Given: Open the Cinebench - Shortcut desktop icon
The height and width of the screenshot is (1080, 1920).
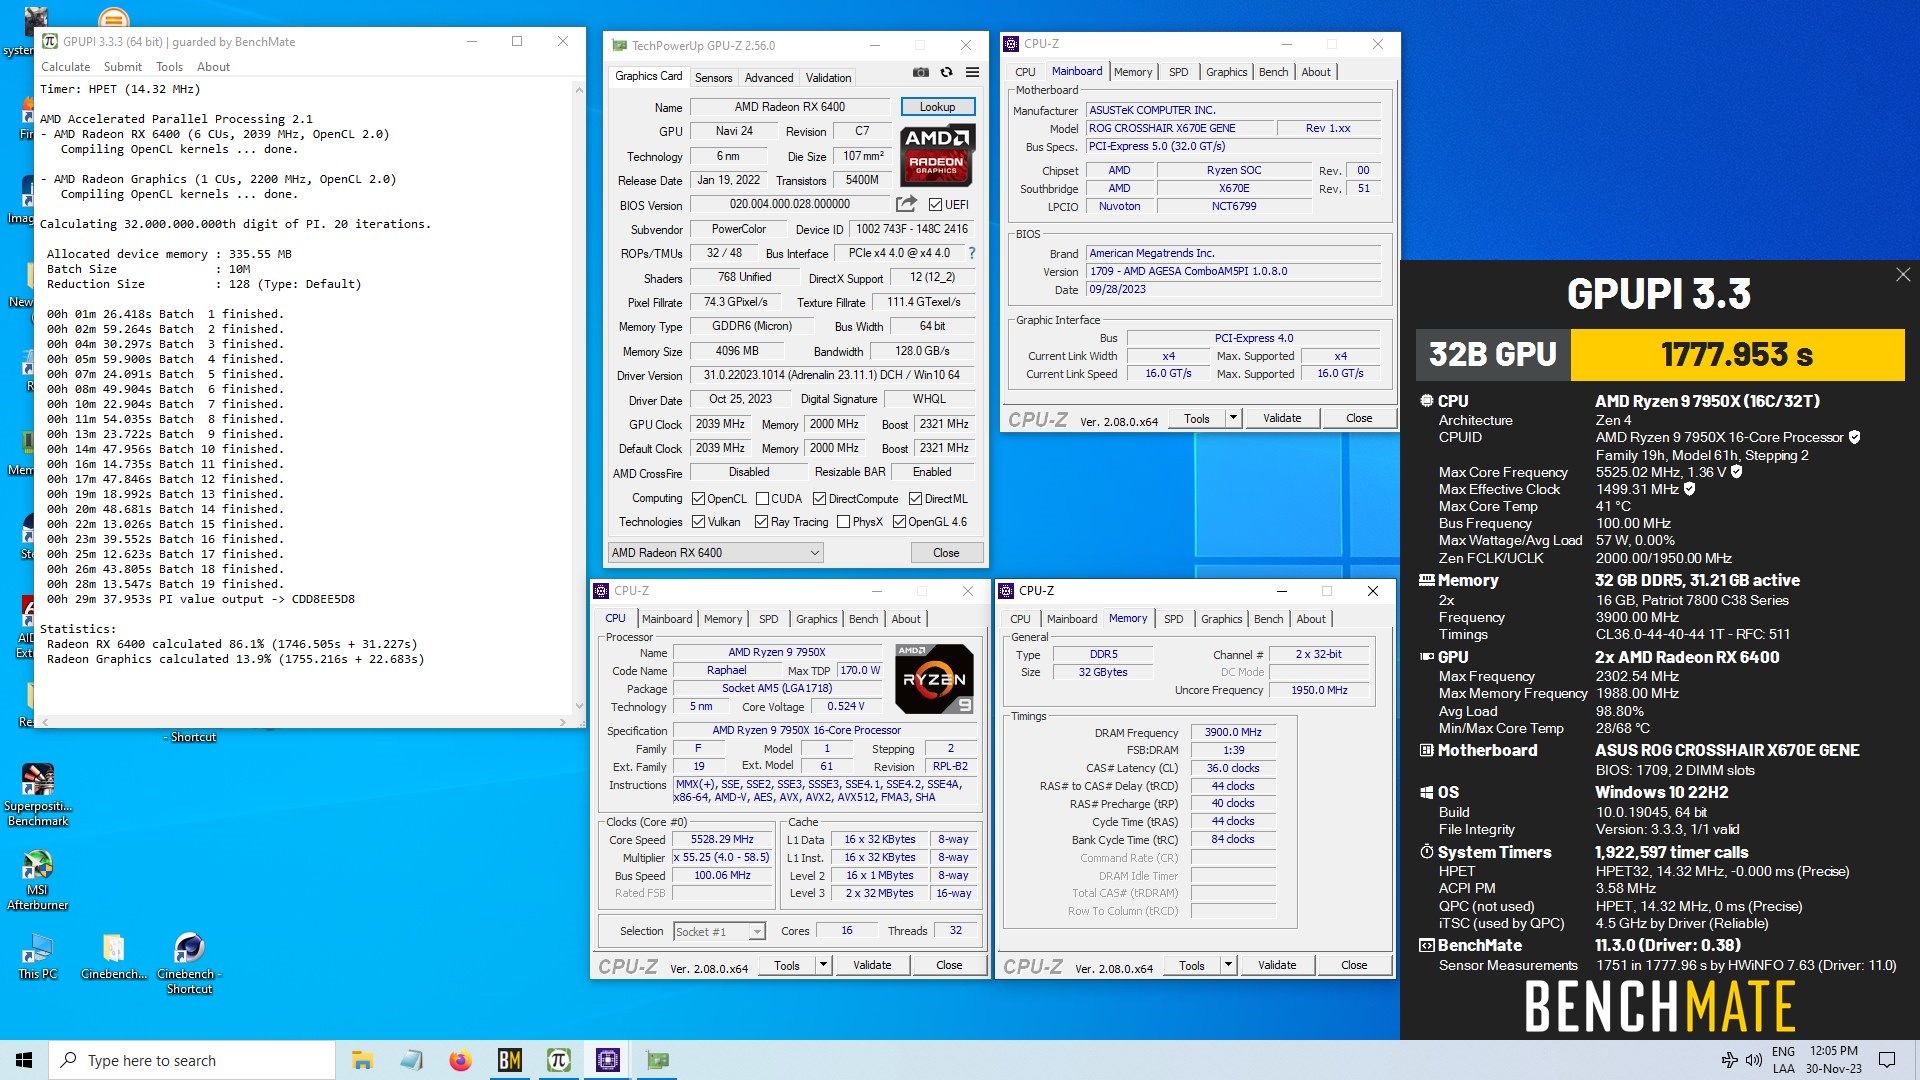Looking at the screenshot, I should (x=189, y=963).
